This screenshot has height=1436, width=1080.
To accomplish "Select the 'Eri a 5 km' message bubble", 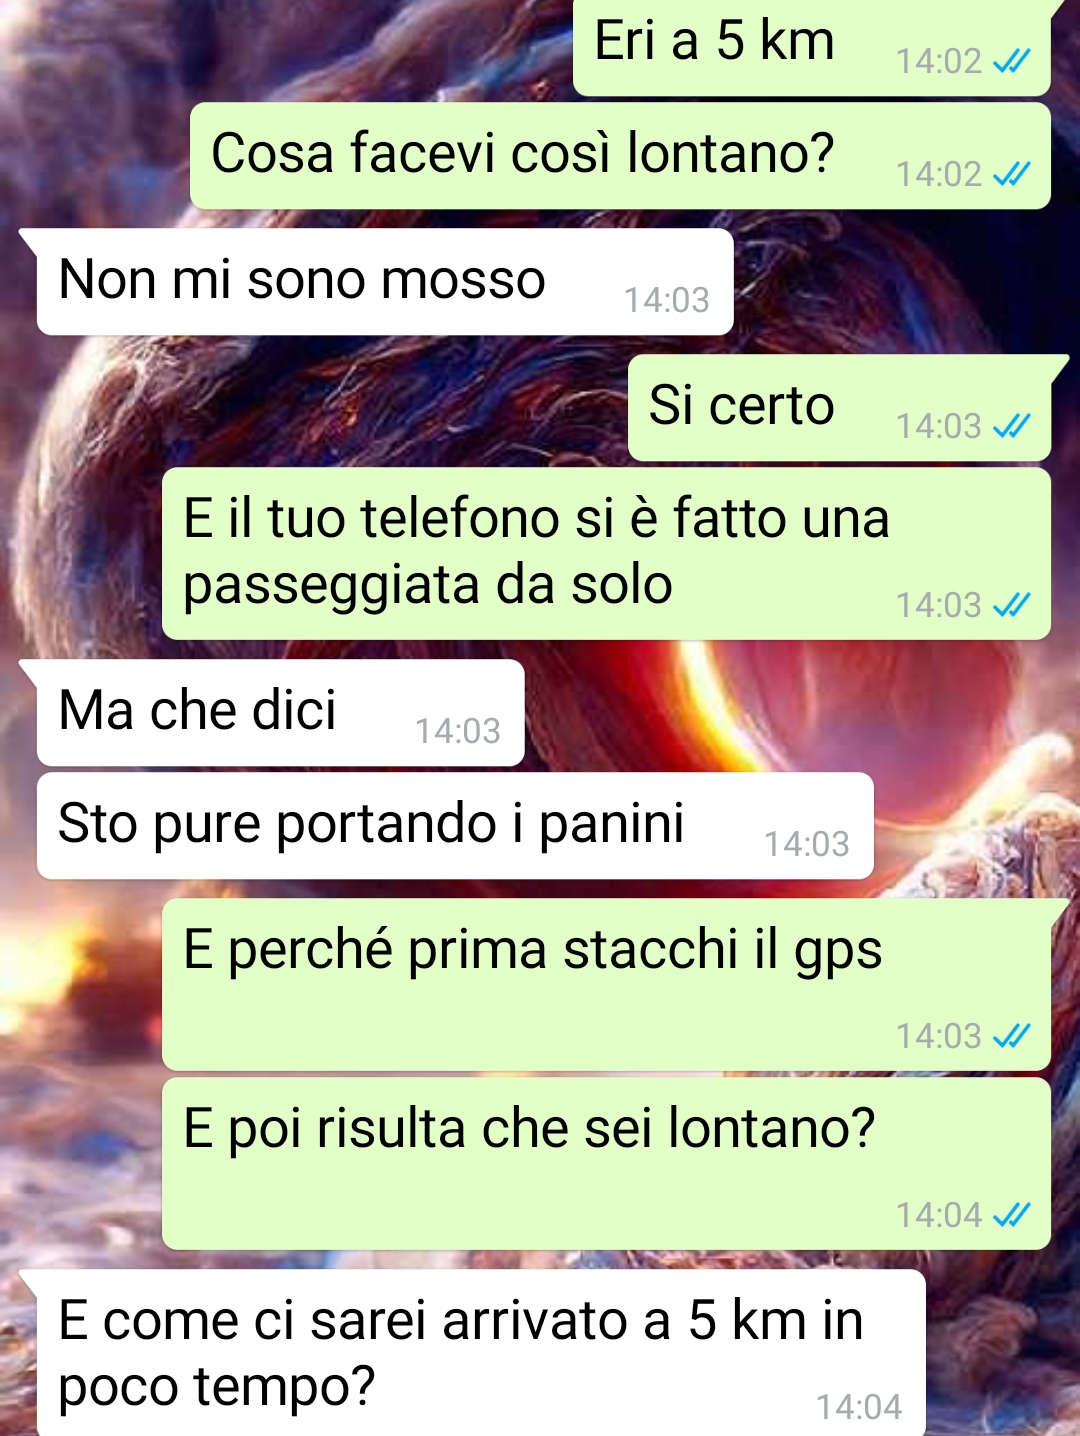I will click(812, 47).
